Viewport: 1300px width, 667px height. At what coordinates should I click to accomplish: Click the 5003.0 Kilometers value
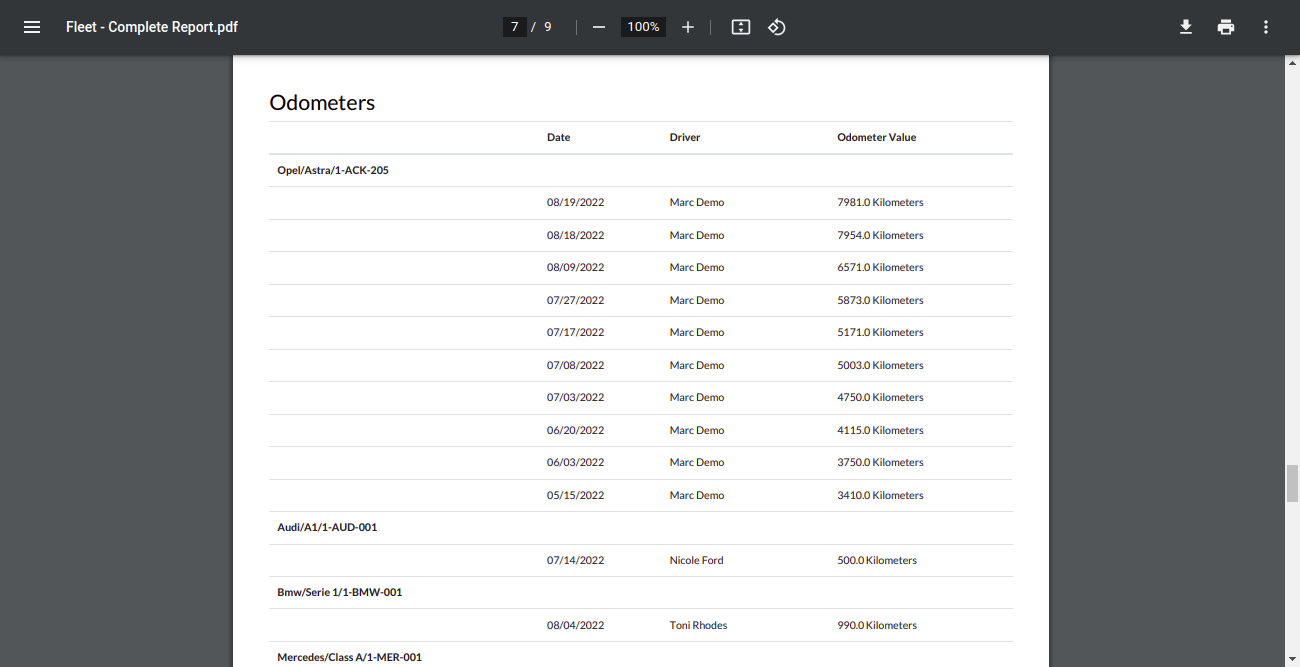pos(880,365)
